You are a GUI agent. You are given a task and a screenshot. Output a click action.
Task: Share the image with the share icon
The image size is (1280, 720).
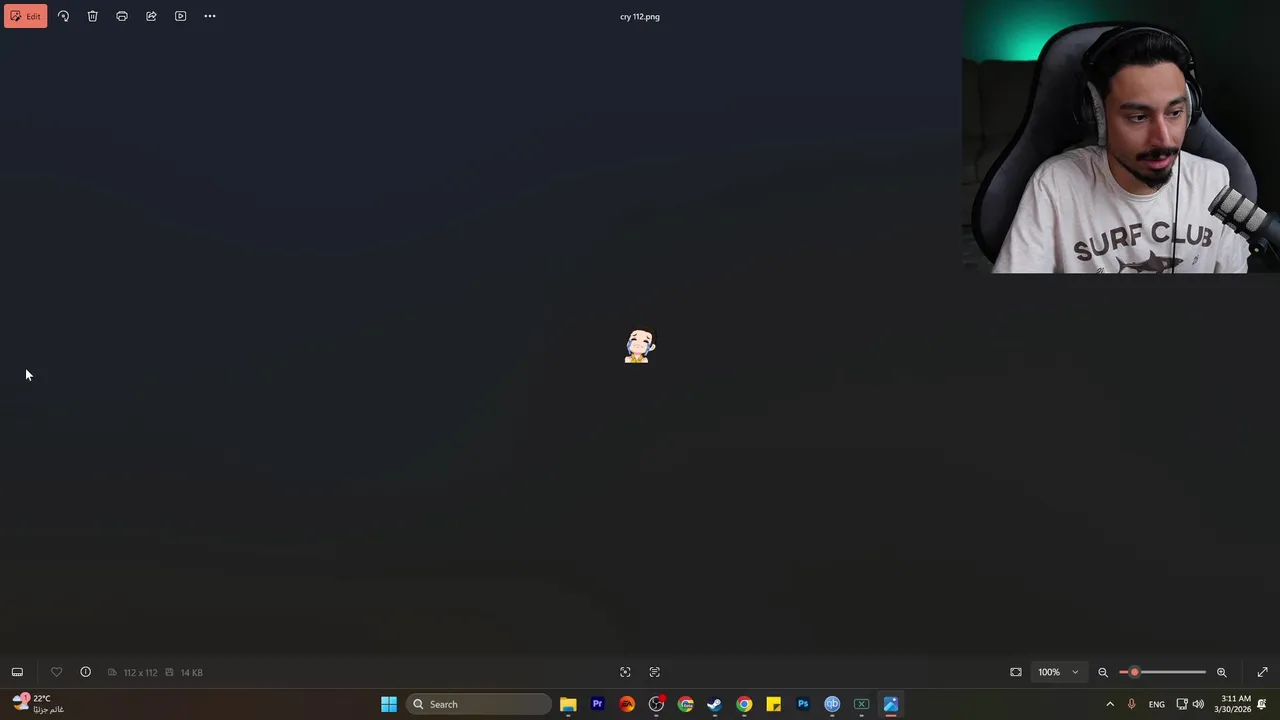151,16
